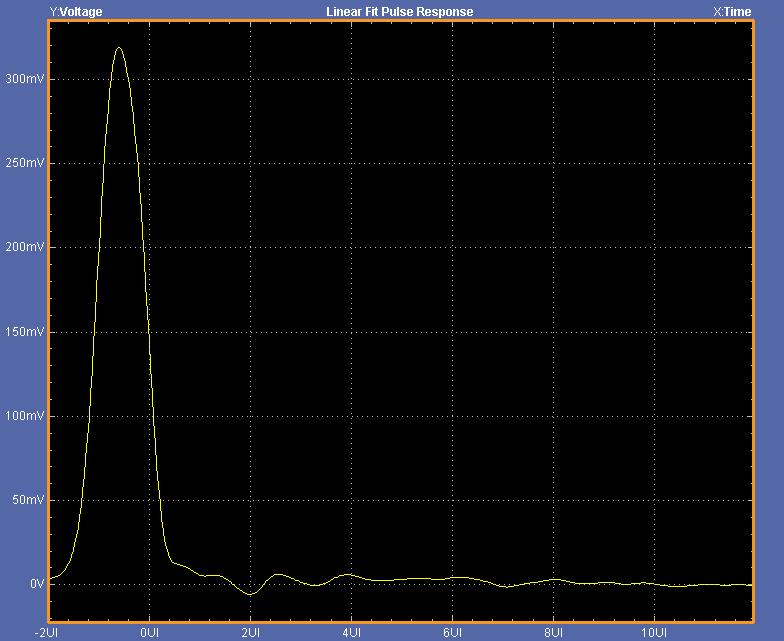Screen dimensions: 784x641
Task: Select the 10UI time axis label
Action: (x=653, y=633)
